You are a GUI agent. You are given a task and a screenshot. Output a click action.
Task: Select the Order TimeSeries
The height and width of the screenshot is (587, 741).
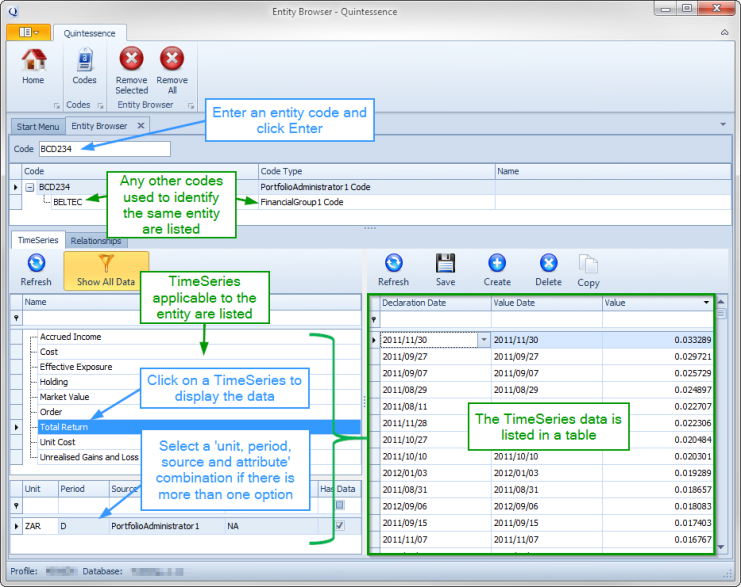point(51,412)
